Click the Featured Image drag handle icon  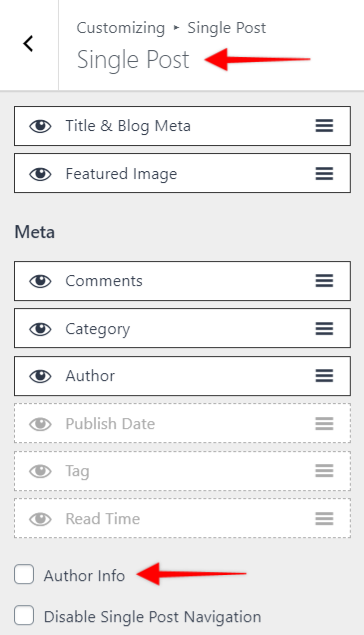tap(324, 174)
